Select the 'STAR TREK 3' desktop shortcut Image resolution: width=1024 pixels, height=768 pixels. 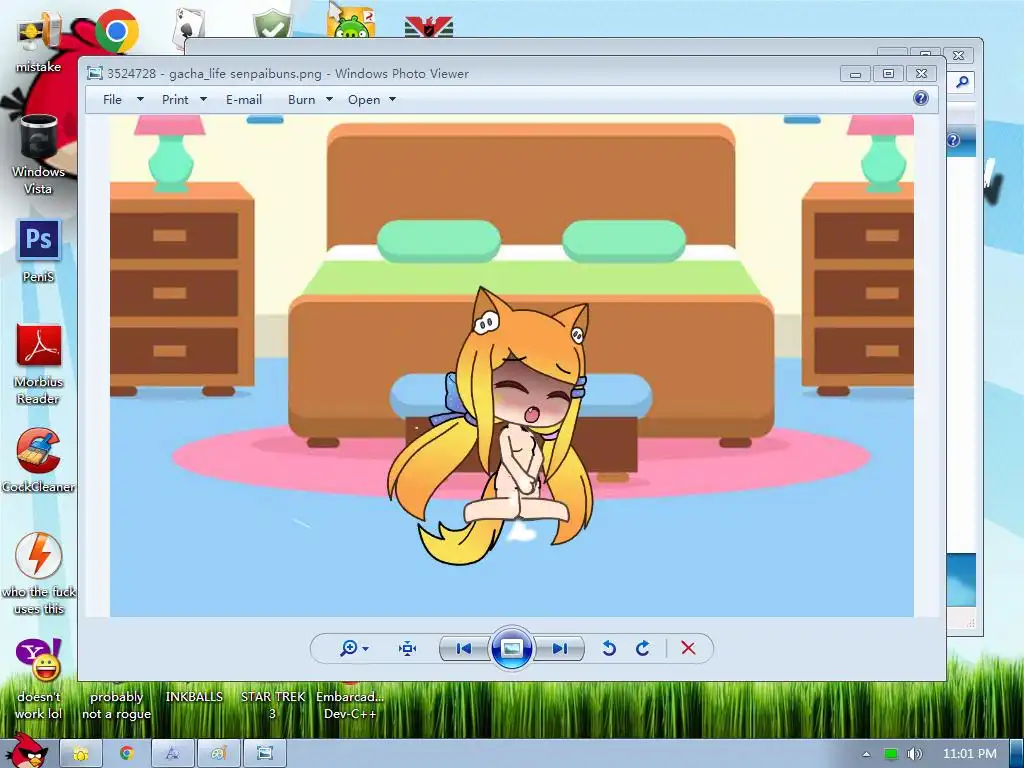[x=272, y=705]
